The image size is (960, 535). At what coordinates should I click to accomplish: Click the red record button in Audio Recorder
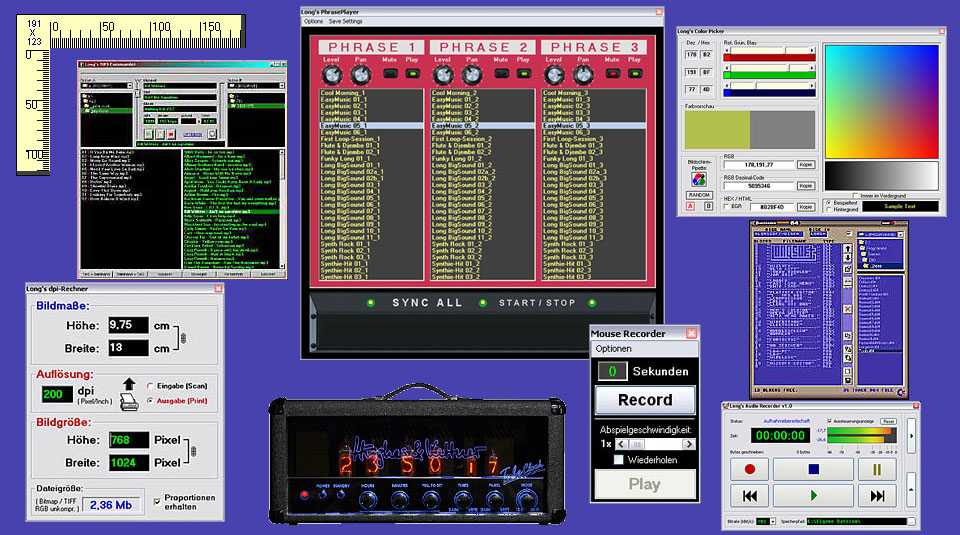pyautogui.click(x=749, y=468)
